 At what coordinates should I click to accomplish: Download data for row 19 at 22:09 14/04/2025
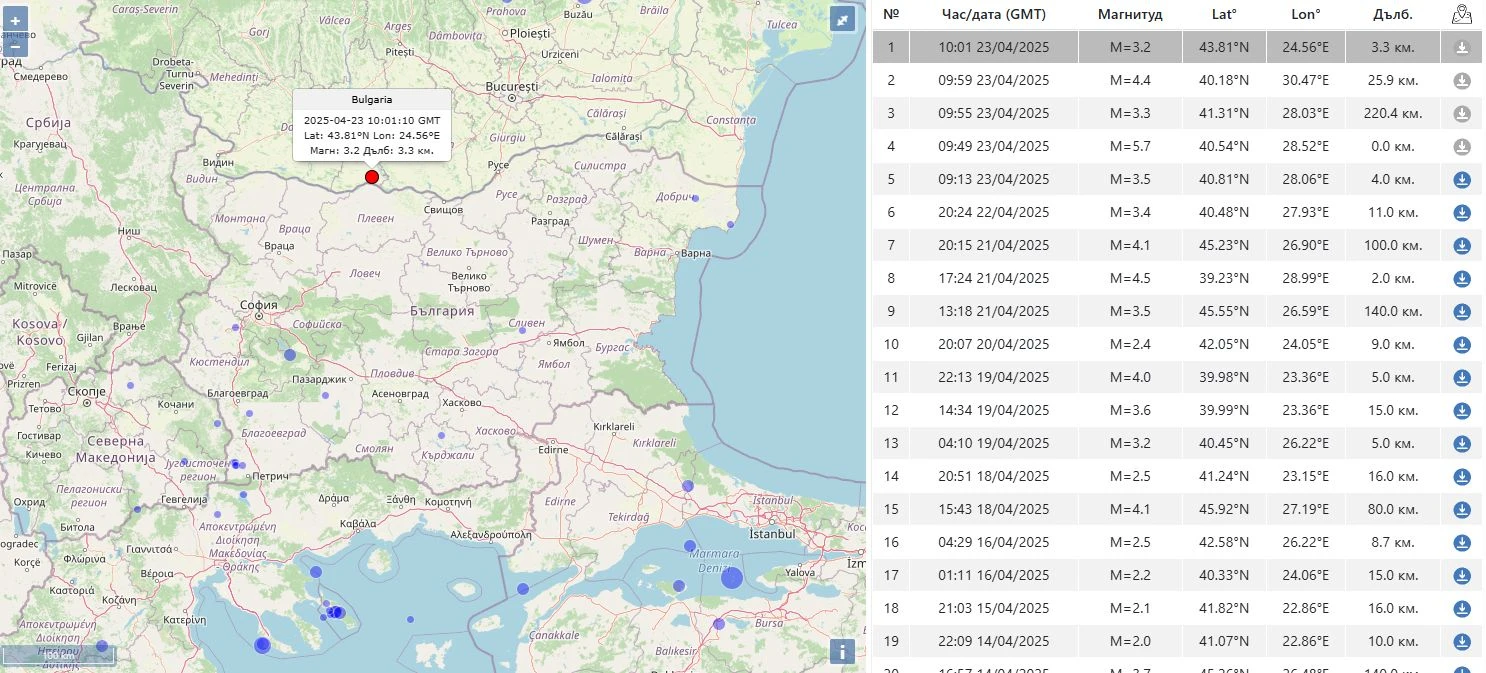[x=1462, y=642]
